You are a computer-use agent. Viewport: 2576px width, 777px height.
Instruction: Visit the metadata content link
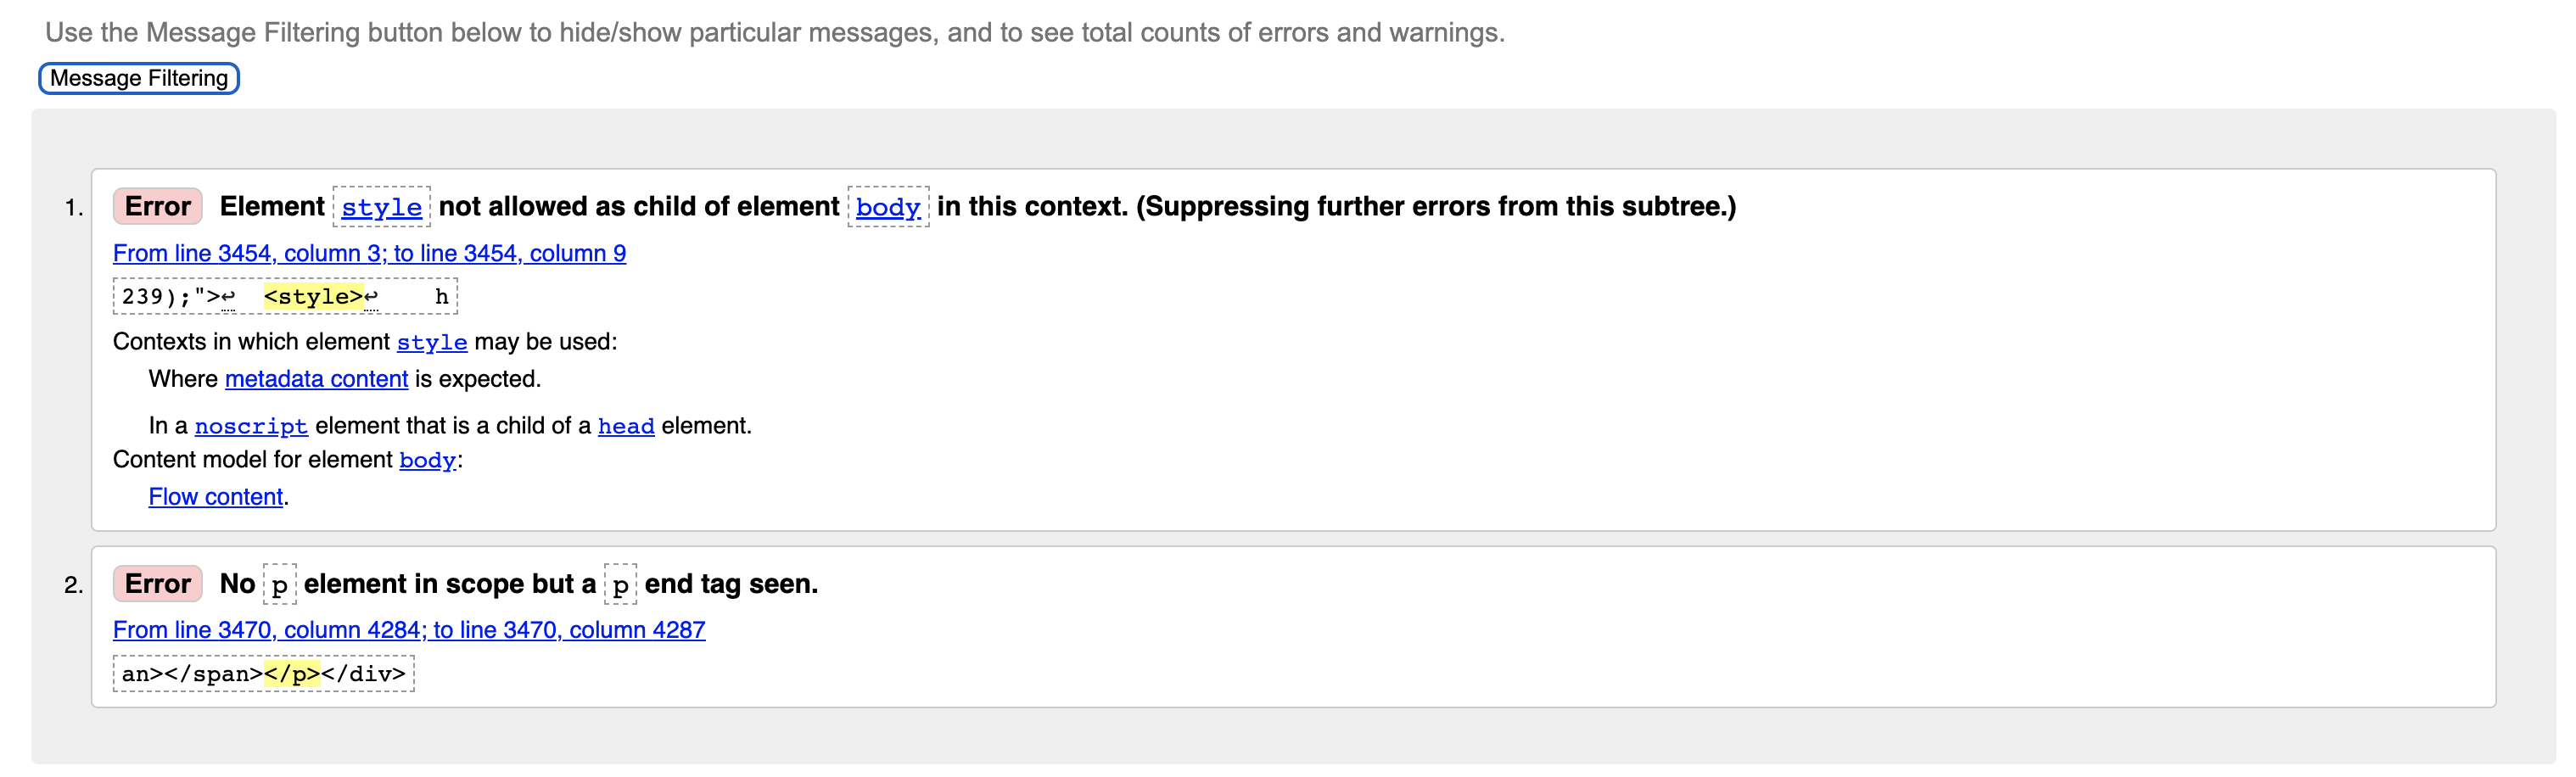click(x=316, y=379)
